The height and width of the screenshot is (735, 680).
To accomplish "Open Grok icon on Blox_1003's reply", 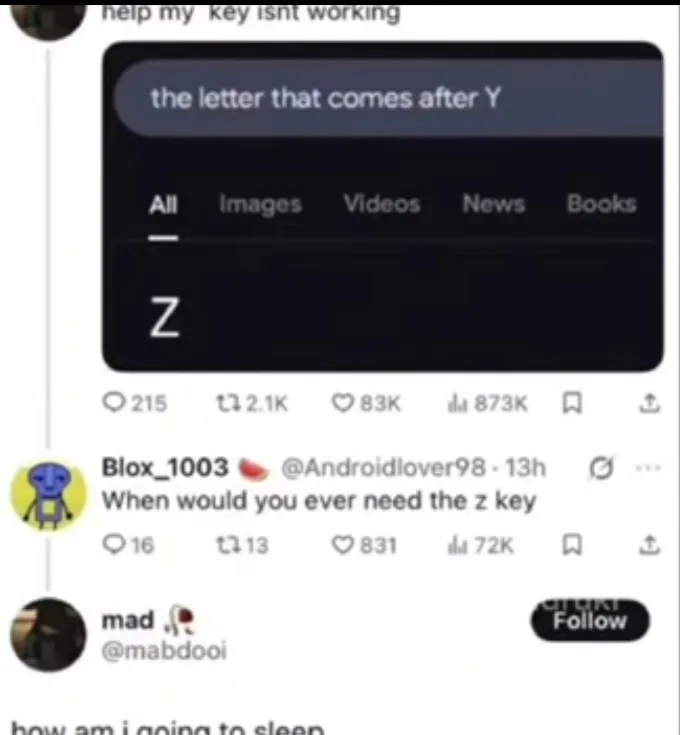I will [x=601, y=468].
